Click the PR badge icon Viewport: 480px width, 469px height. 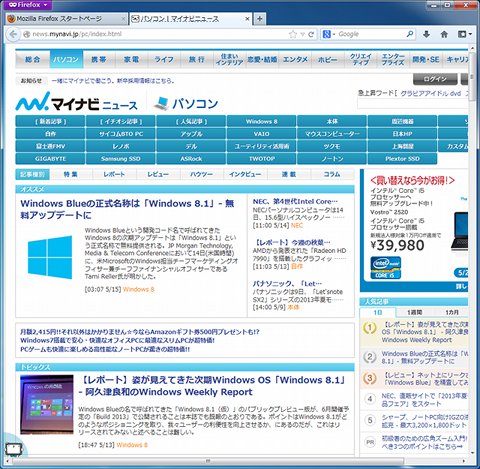tap(370, 442)
